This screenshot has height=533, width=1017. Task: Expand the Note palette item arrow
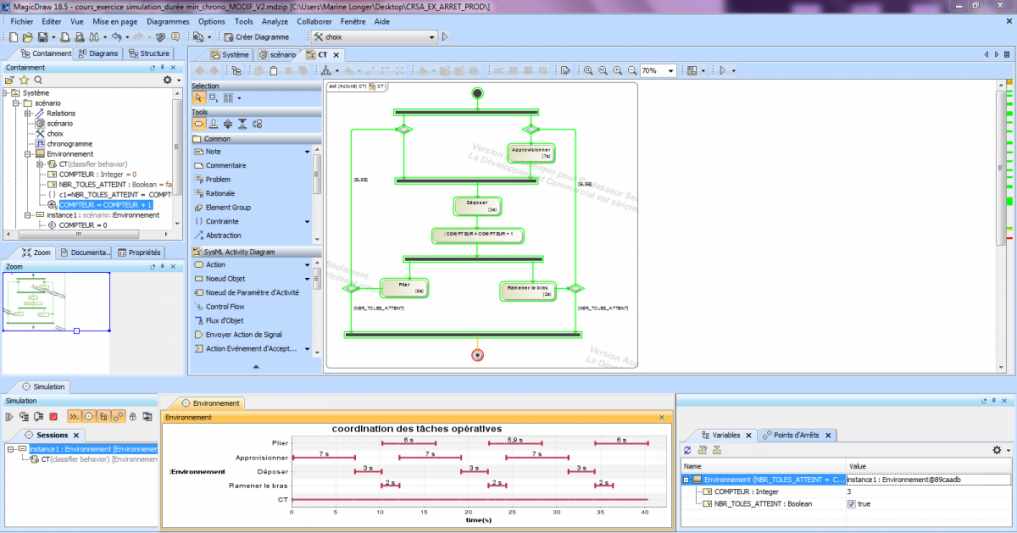307,152
